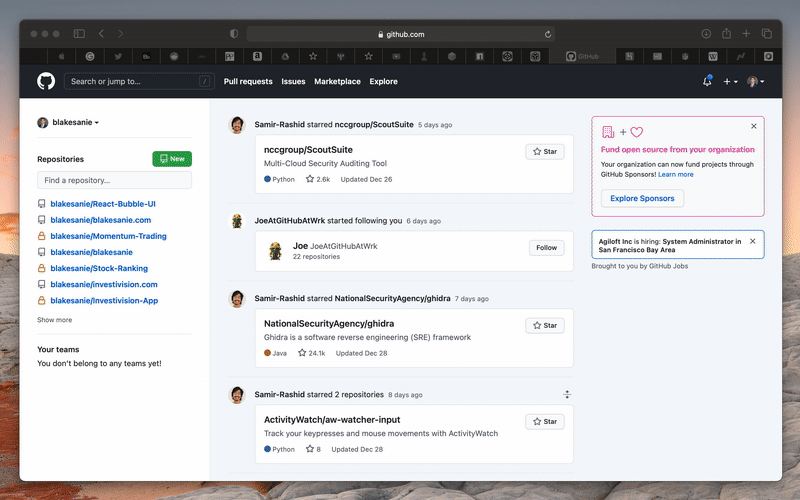The image size is (800, 500).
Task: Select the active GitHub tab
Action: point(582,57)
